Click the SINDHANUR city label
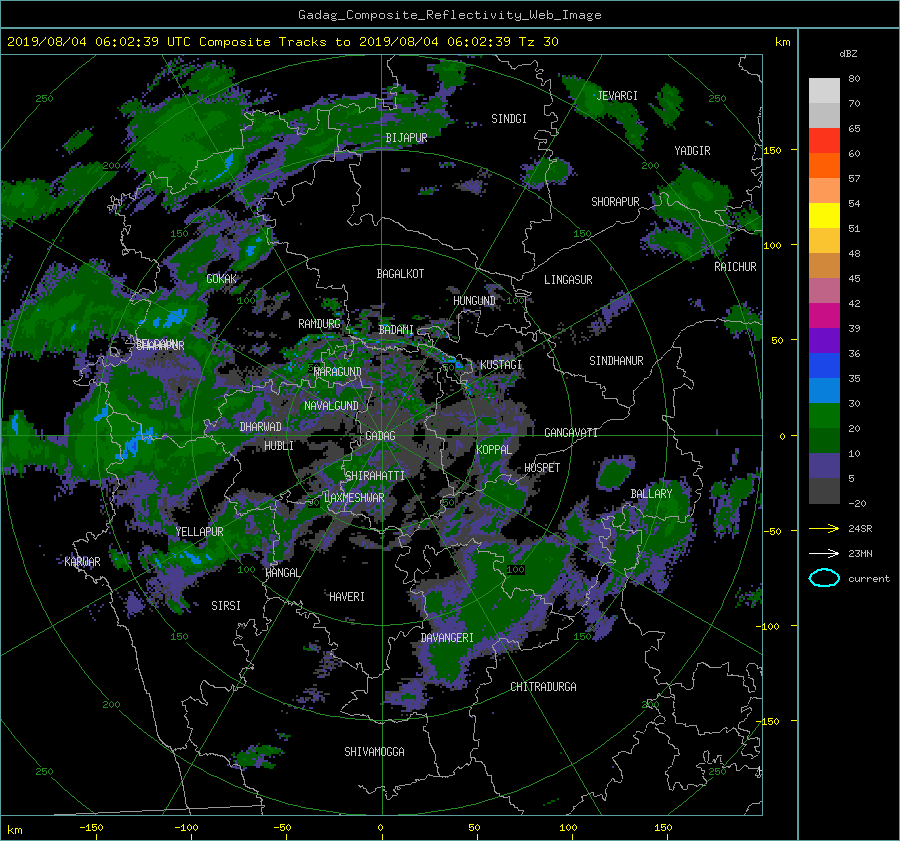Viewport: 900px width, 841px height. coord(616,361)
